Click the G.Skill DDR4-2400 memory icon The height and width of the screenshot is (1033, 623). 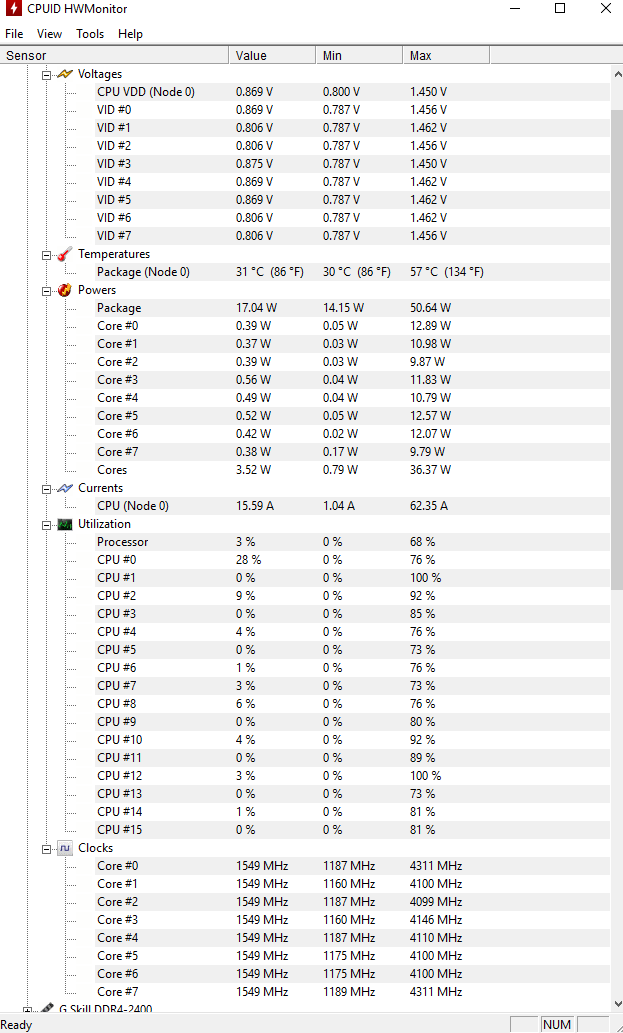coord(46,1009)
